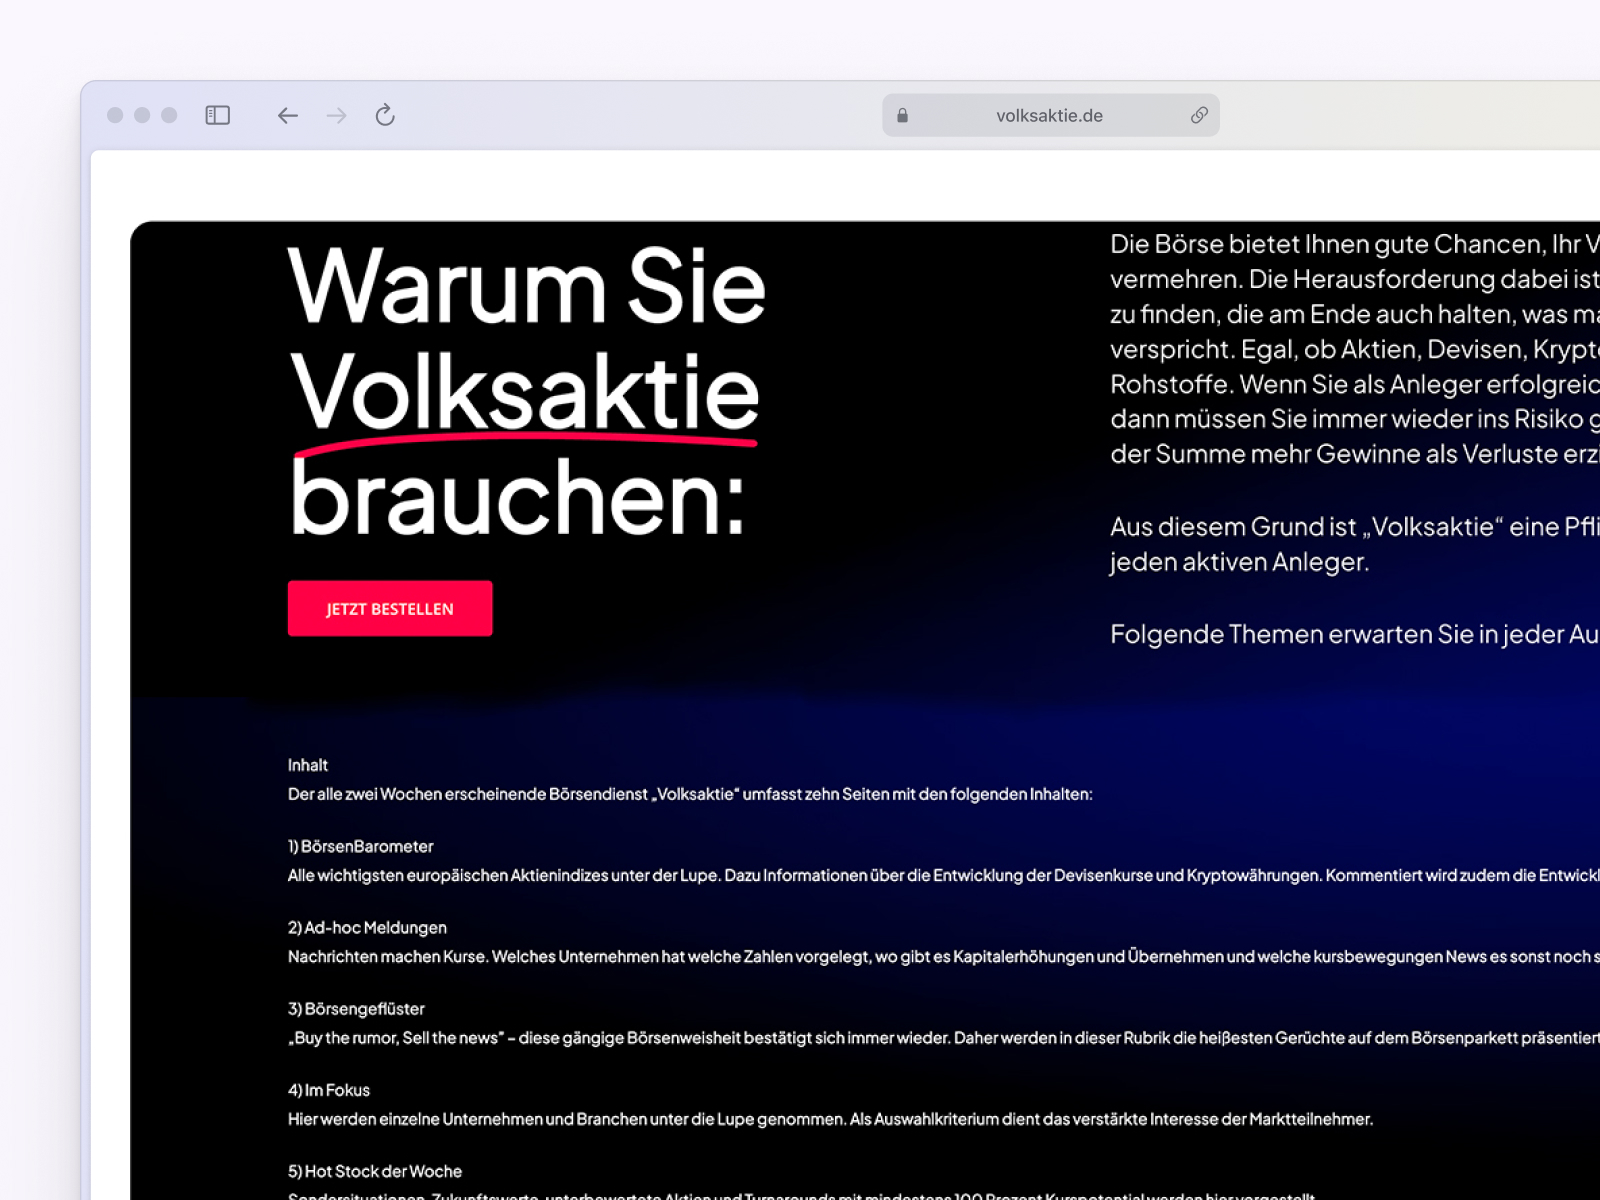1600x1200 pixels.
Task: Click the padlock icon in address bar
Action: [902, 116]
